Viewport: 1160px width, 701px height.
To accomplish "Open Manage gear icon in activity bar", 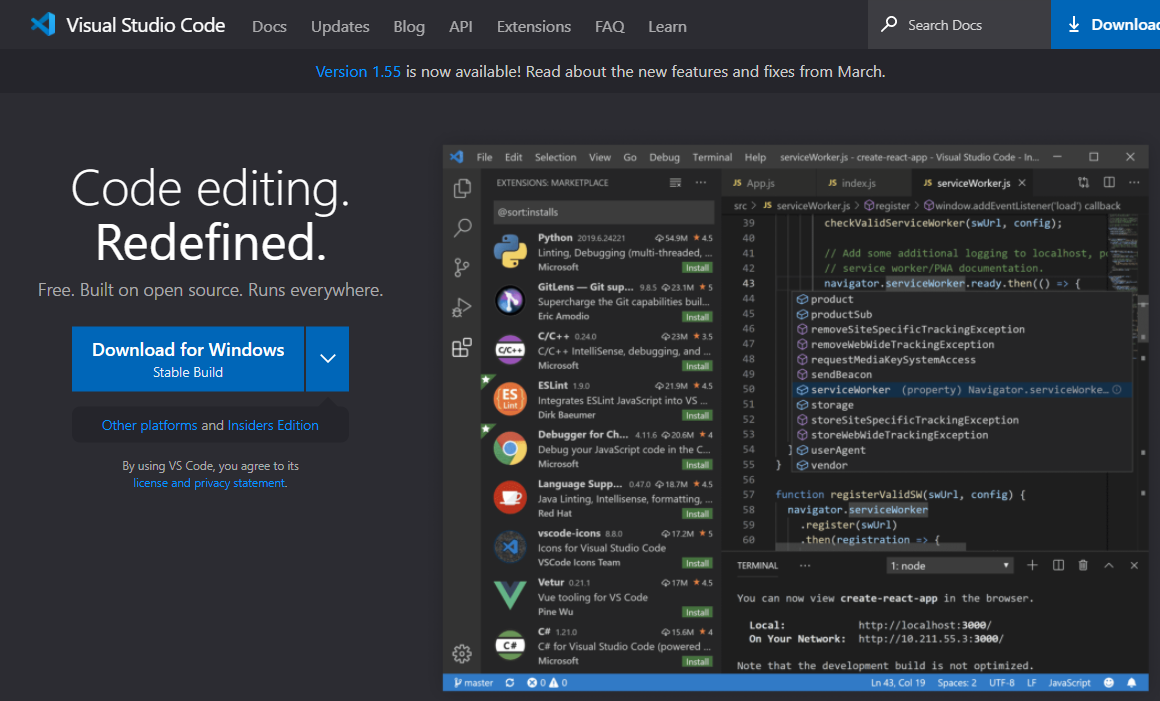I will pyautogui.click(x=462, y=653).
